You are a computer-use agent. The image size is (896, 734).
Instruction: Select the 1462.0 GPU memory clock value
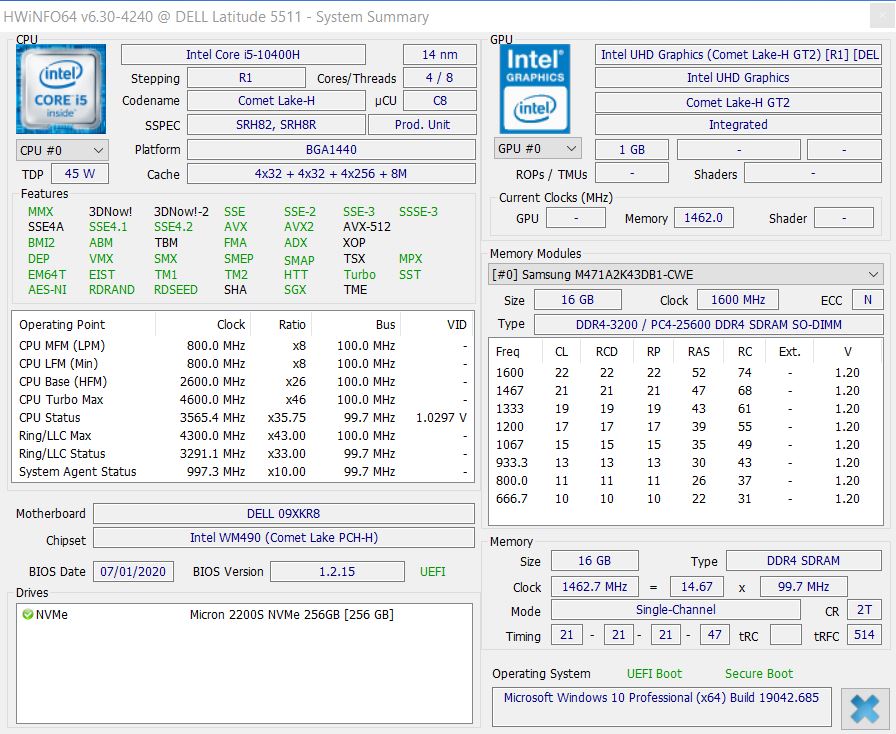tap(703, 218)
